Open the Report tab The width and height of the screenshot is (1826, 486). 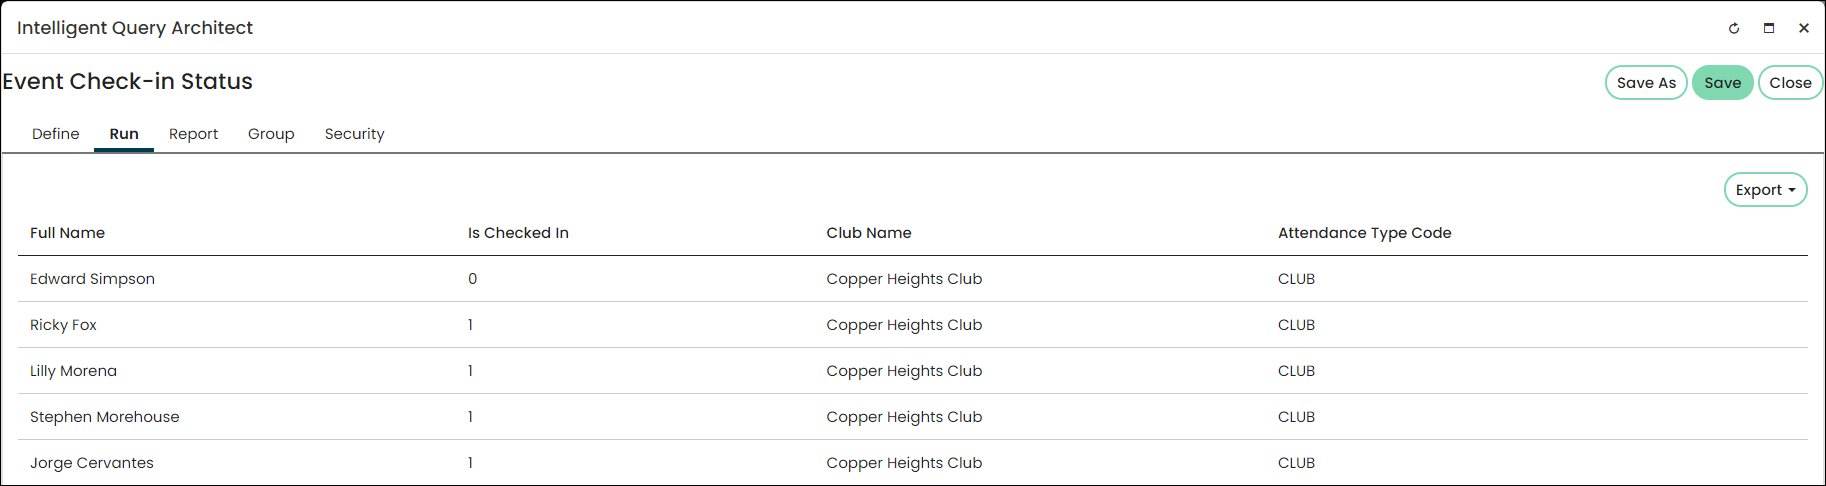(x=193, y=134)
